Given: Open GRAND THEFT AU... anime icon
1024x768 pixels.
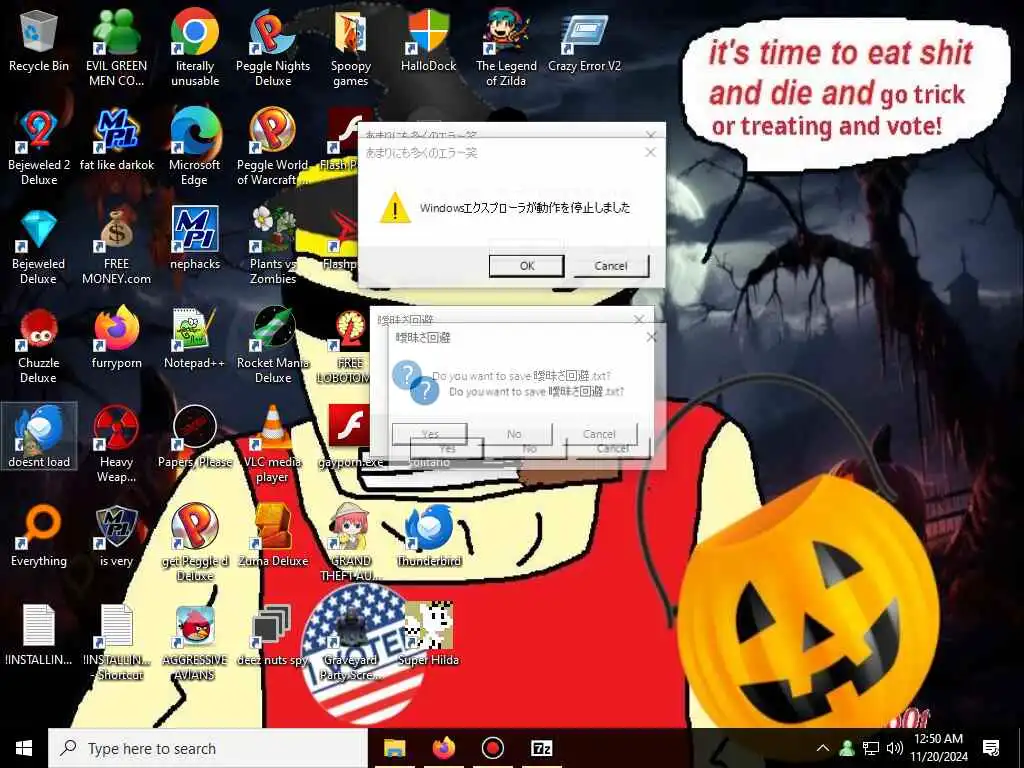Looking at the screenshot, I should pos(351,544).
